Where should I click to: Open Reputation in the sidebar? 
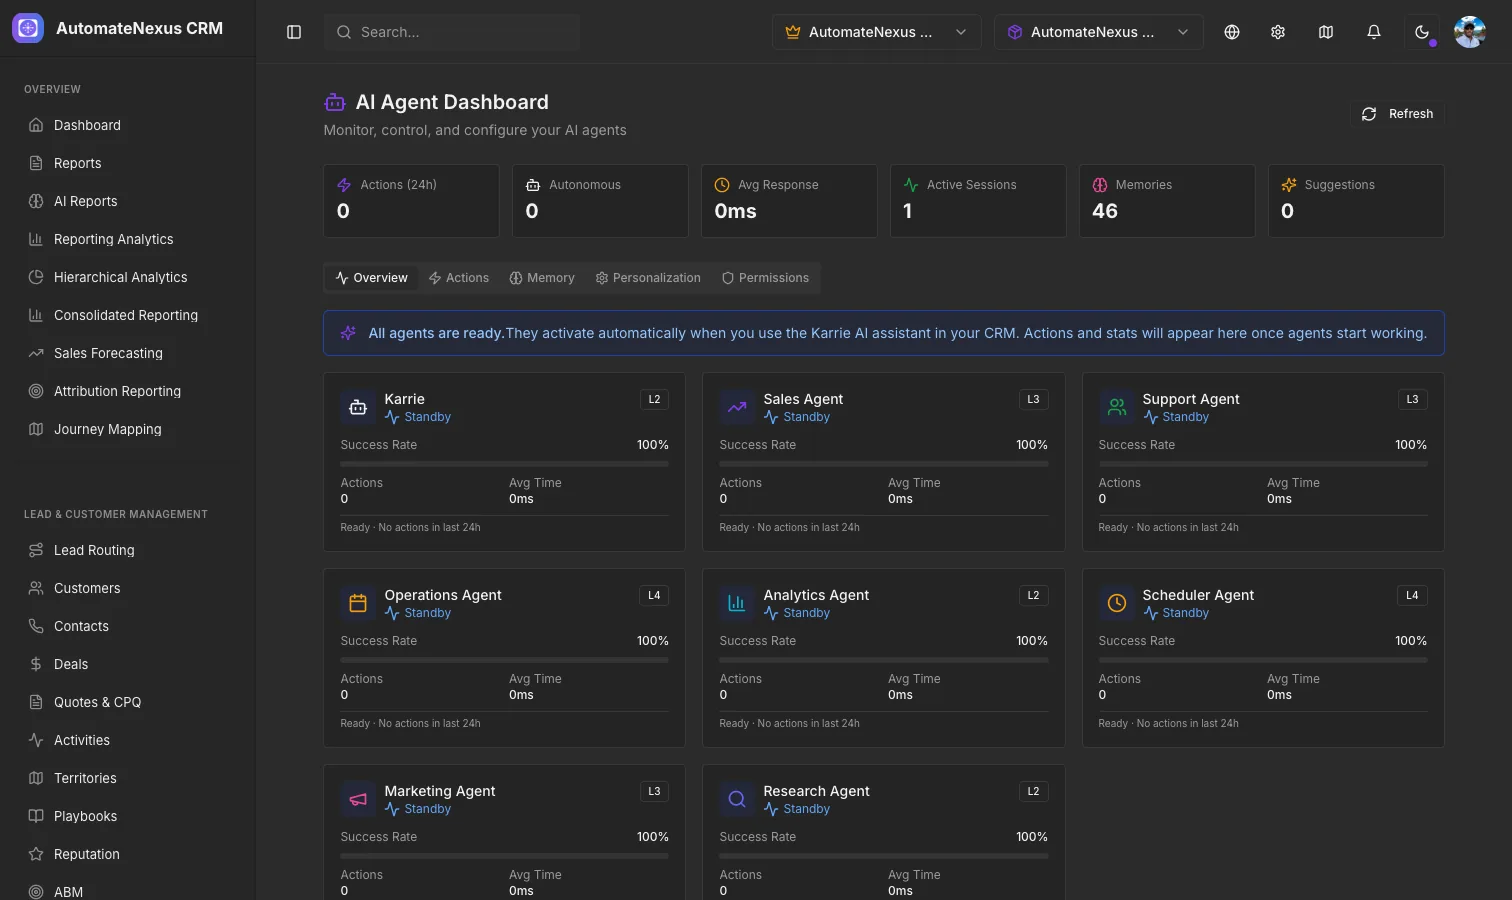tap(128, 854)
